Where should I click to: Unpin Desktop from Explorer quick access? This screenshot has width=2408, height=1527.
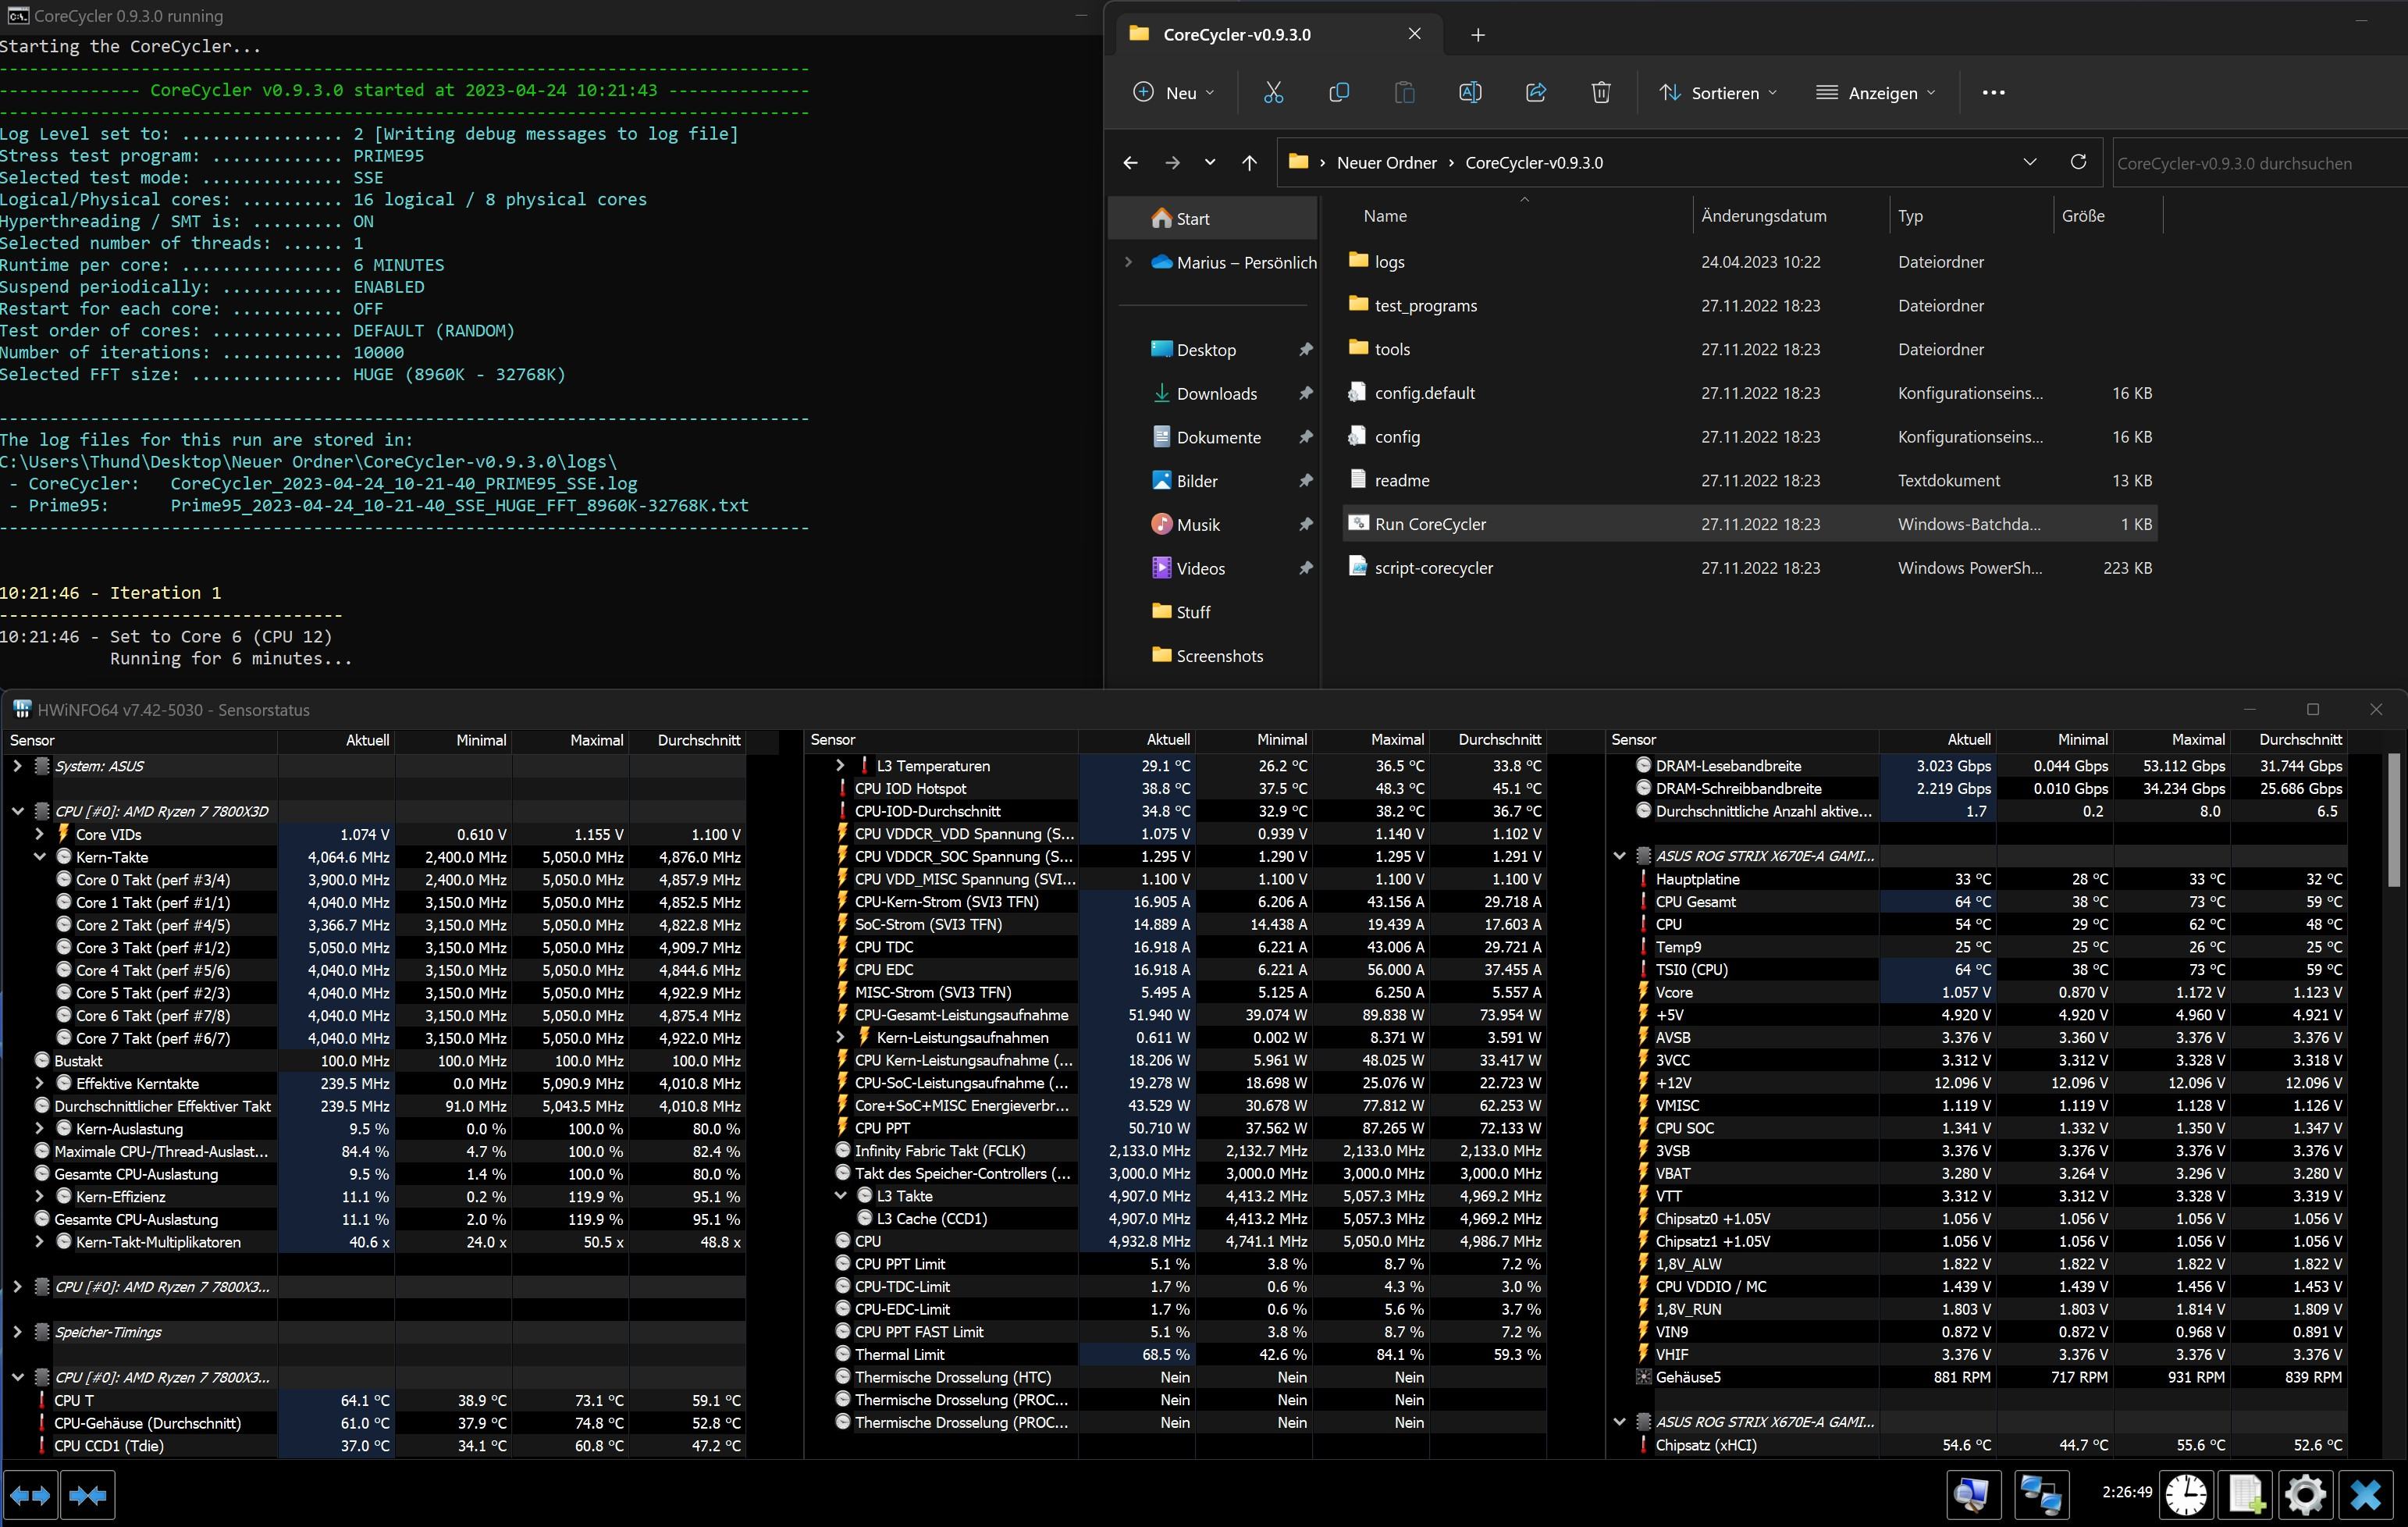[x=1305, y=350]
